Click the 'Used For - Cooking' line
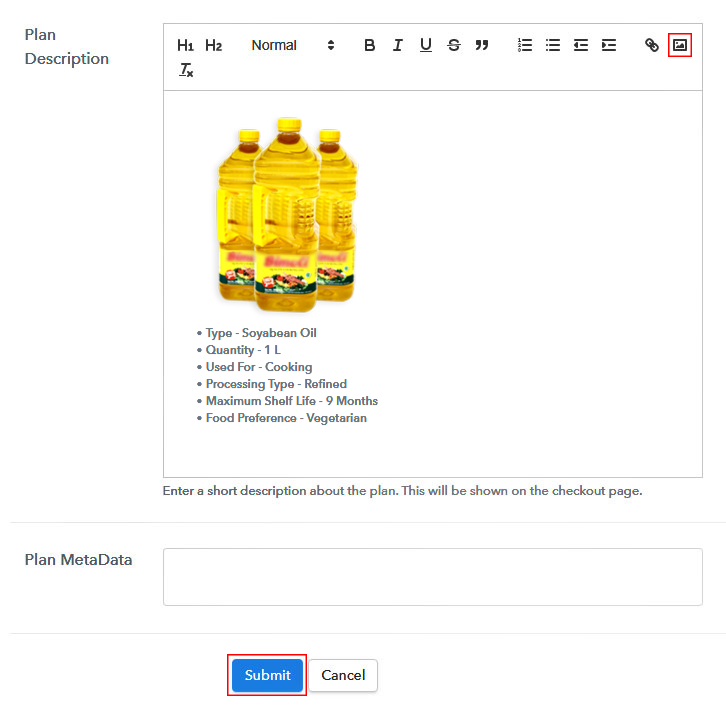The image size is (726, 716). pyautogui.click(x=259, y=367)
